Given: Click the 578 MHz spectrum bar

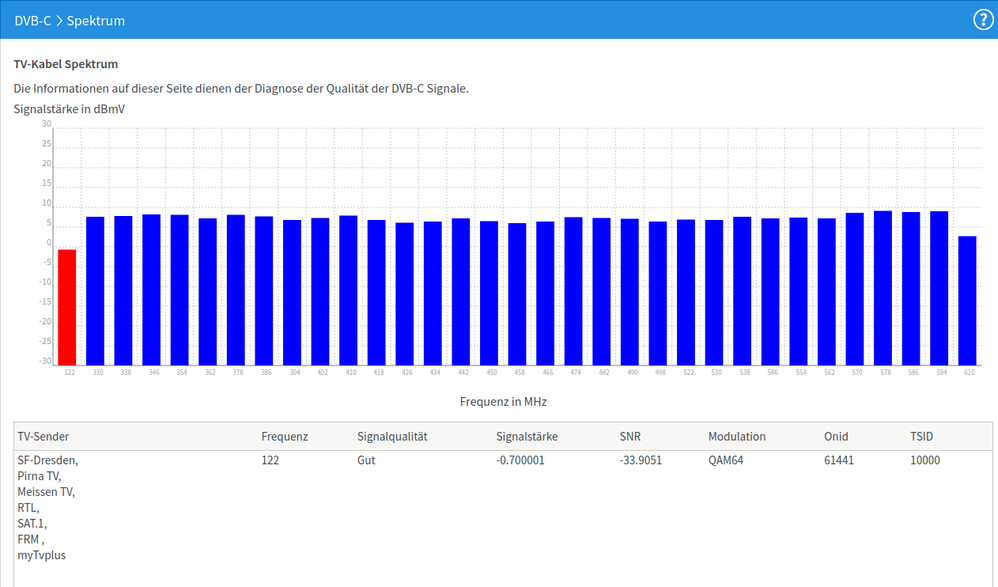Looking at the screenshot, I should [883, 288].
